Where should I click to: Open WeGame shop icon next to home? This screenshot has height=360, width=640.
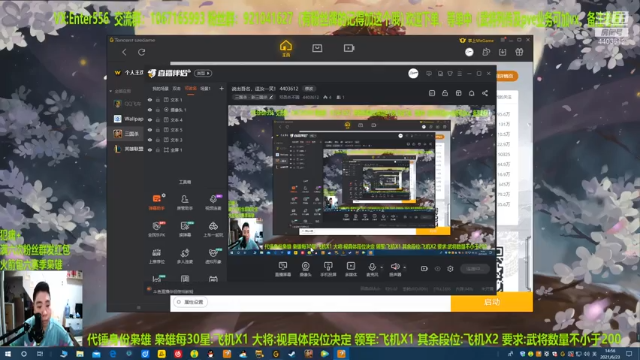tap(317, 48)
